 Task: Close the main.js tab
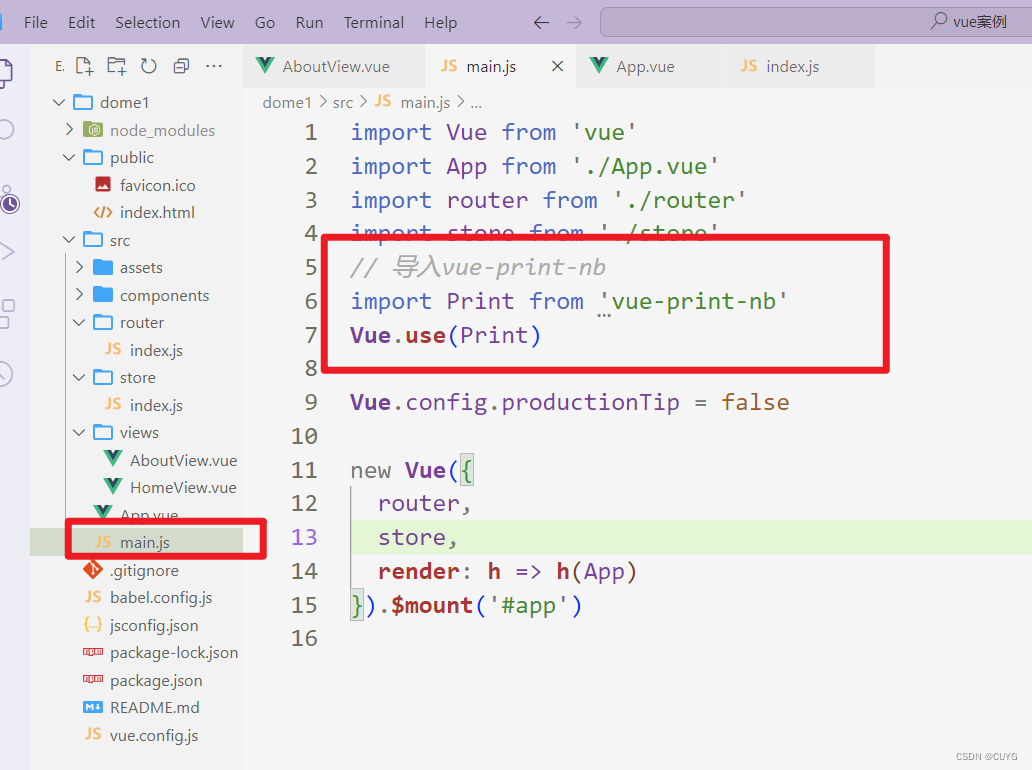[x=557, y=67]
